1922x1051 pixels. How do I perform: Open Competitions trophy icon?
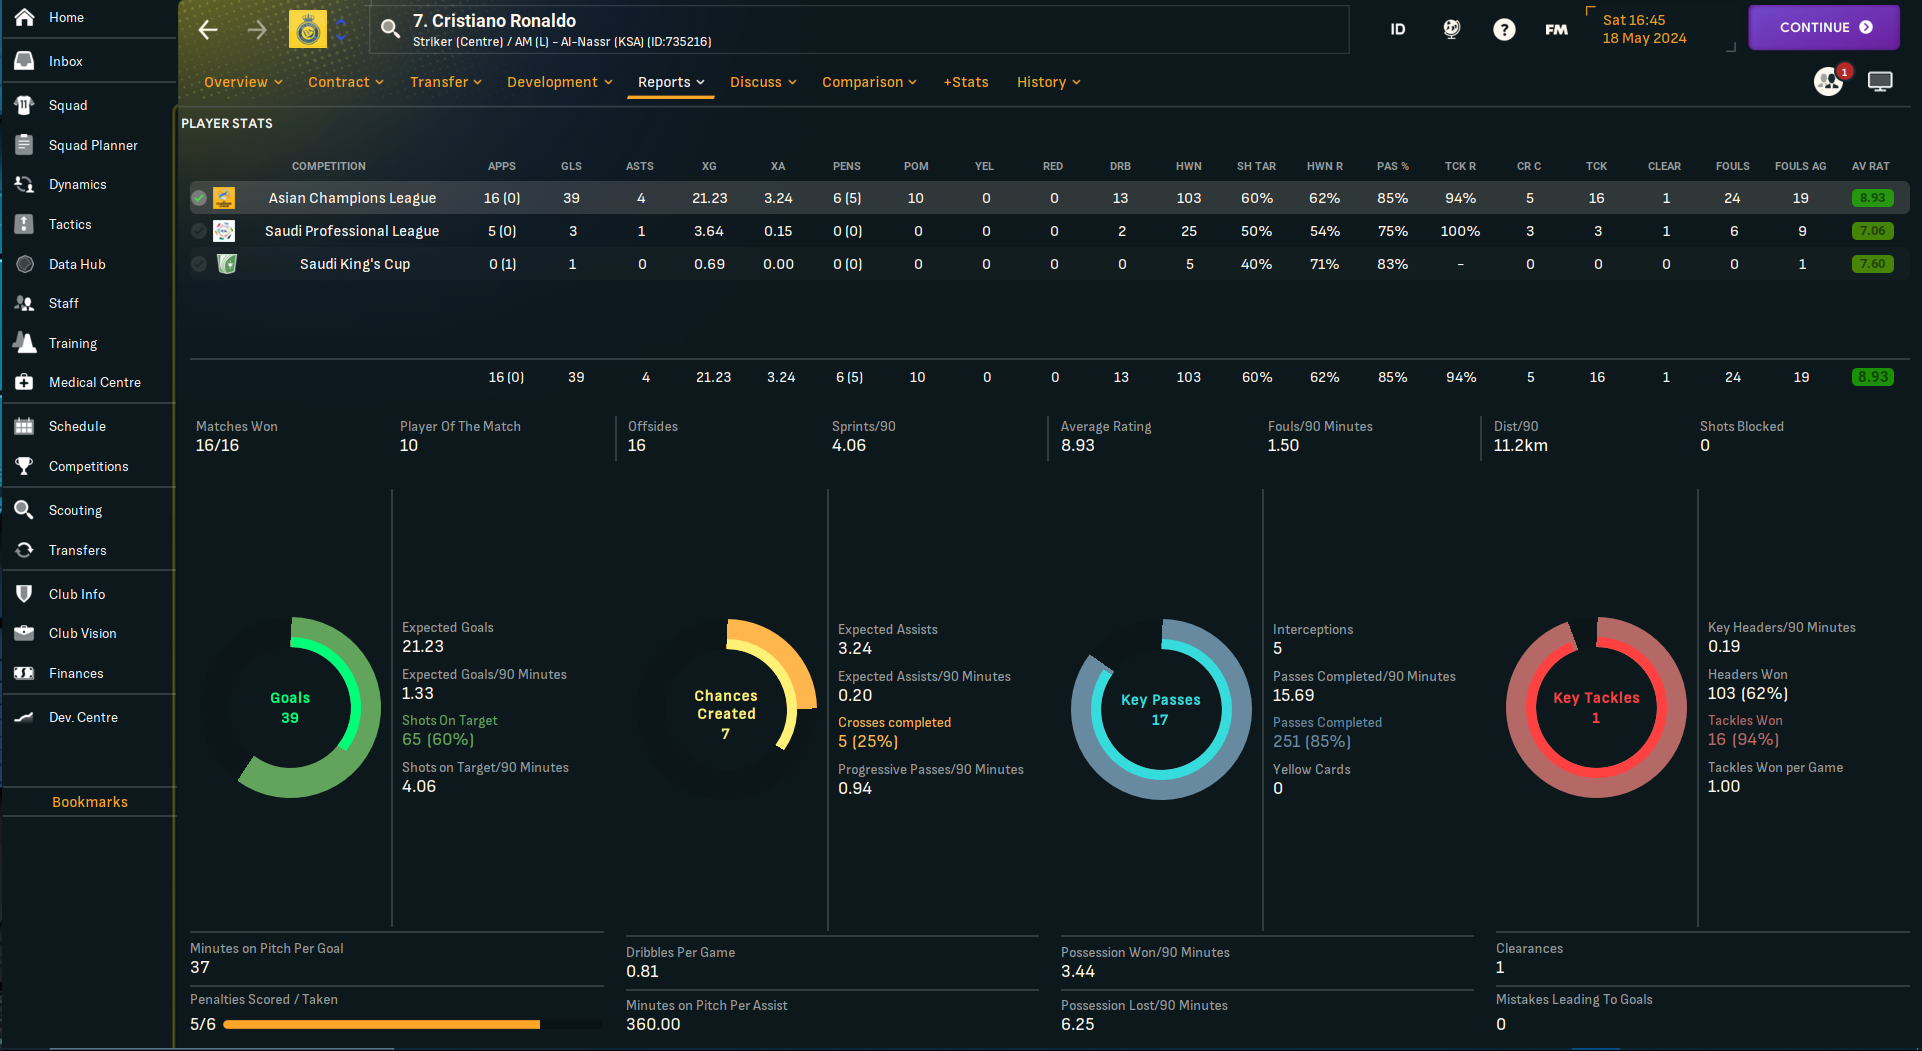[x=25, y=466]
